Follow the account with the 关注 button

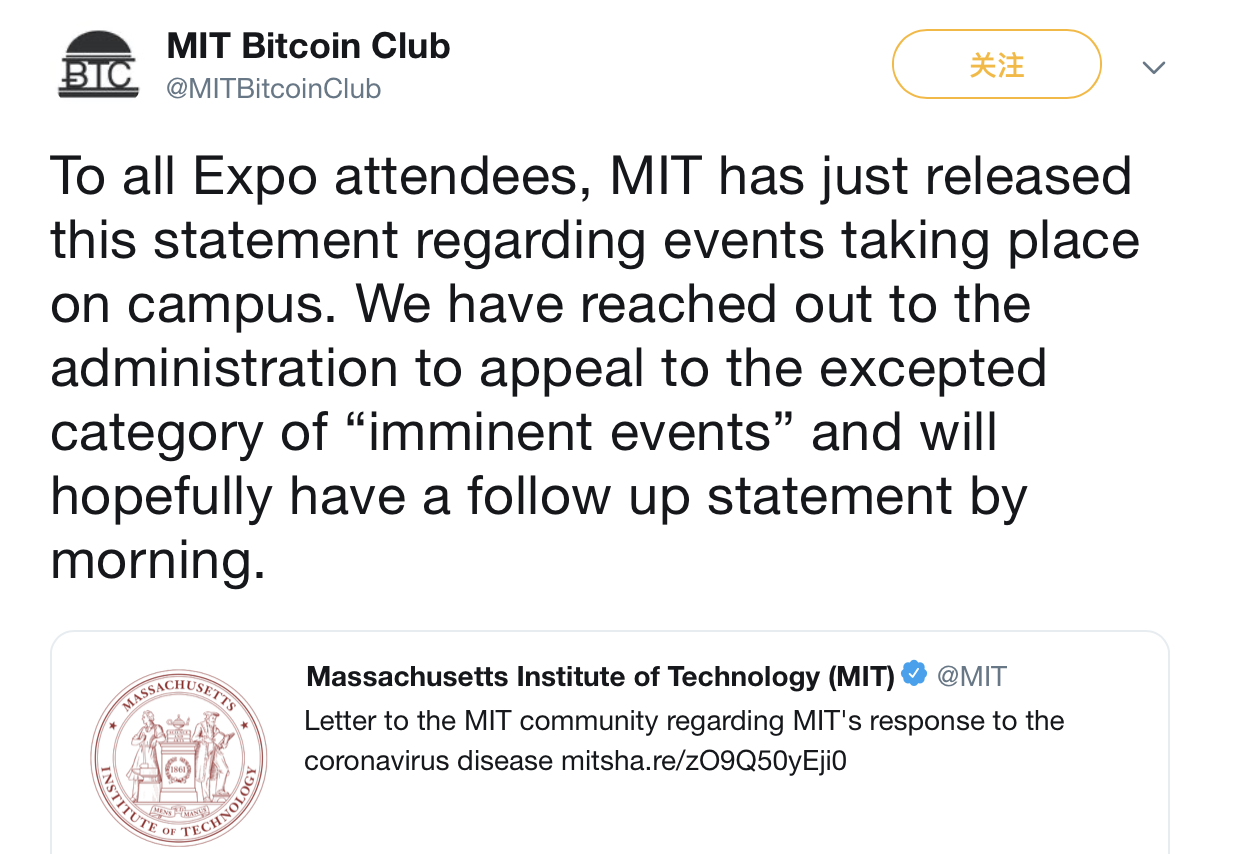pyautogui.click(x=996, y=65)
